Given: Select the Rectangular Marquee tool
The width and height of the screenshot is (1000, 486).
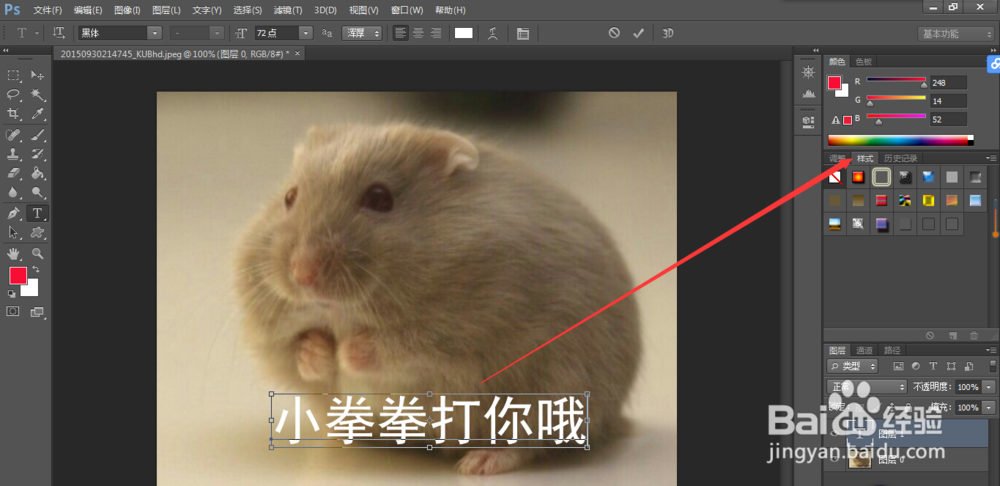Looking at the screenshot, I should (x=13, y=75).
